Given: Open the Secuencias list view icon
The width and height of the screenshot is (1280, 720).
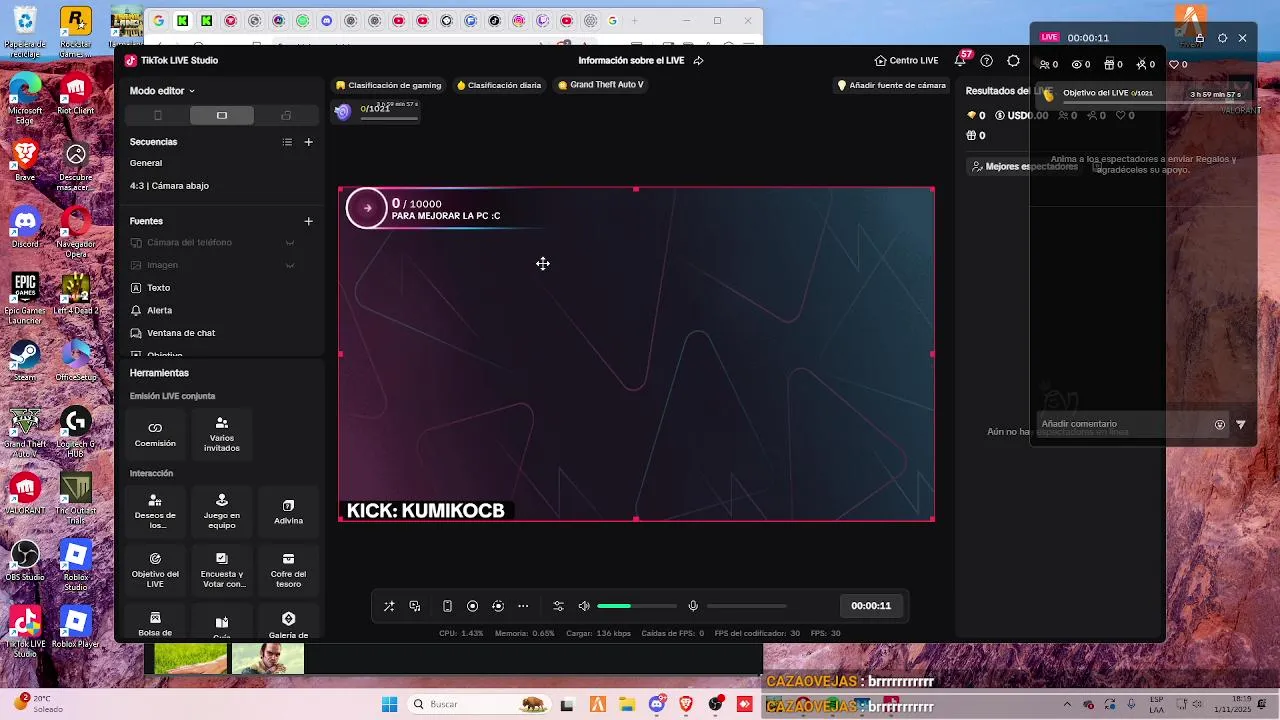Looking at the screenshot, I should [x=287, y=142].
